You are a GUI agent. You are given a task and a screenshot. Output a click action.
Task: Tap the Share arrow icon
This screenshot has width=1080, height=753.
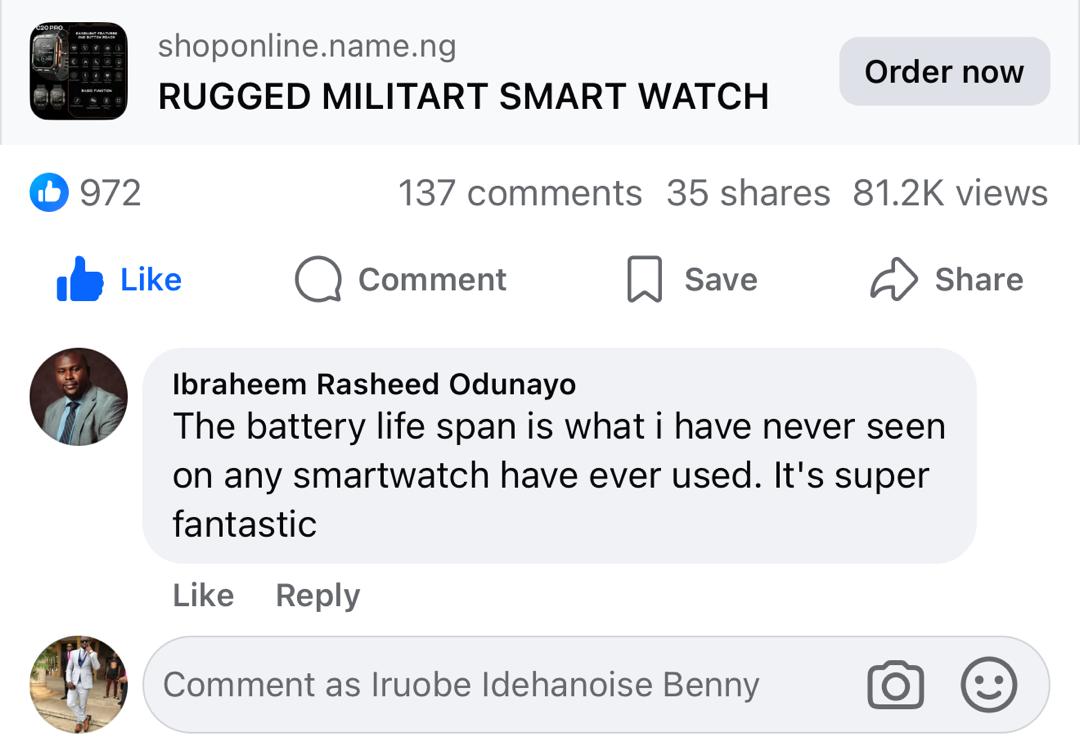893,280
